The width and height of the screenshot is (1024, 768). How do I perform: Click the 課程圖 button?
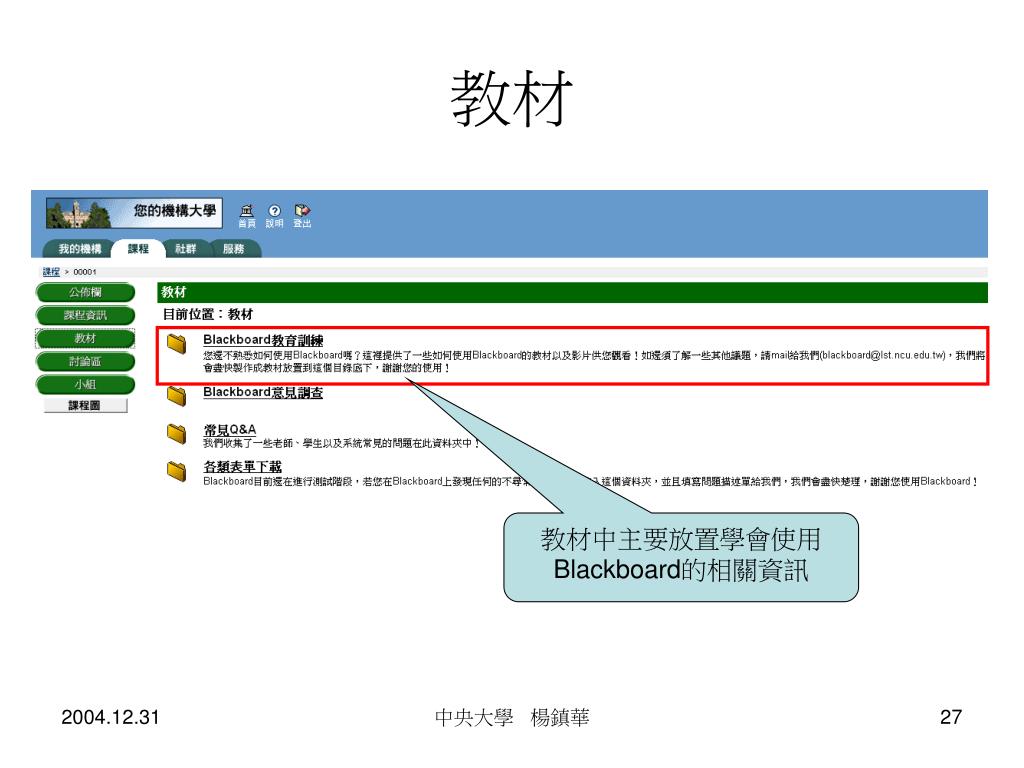coord(85,406)
